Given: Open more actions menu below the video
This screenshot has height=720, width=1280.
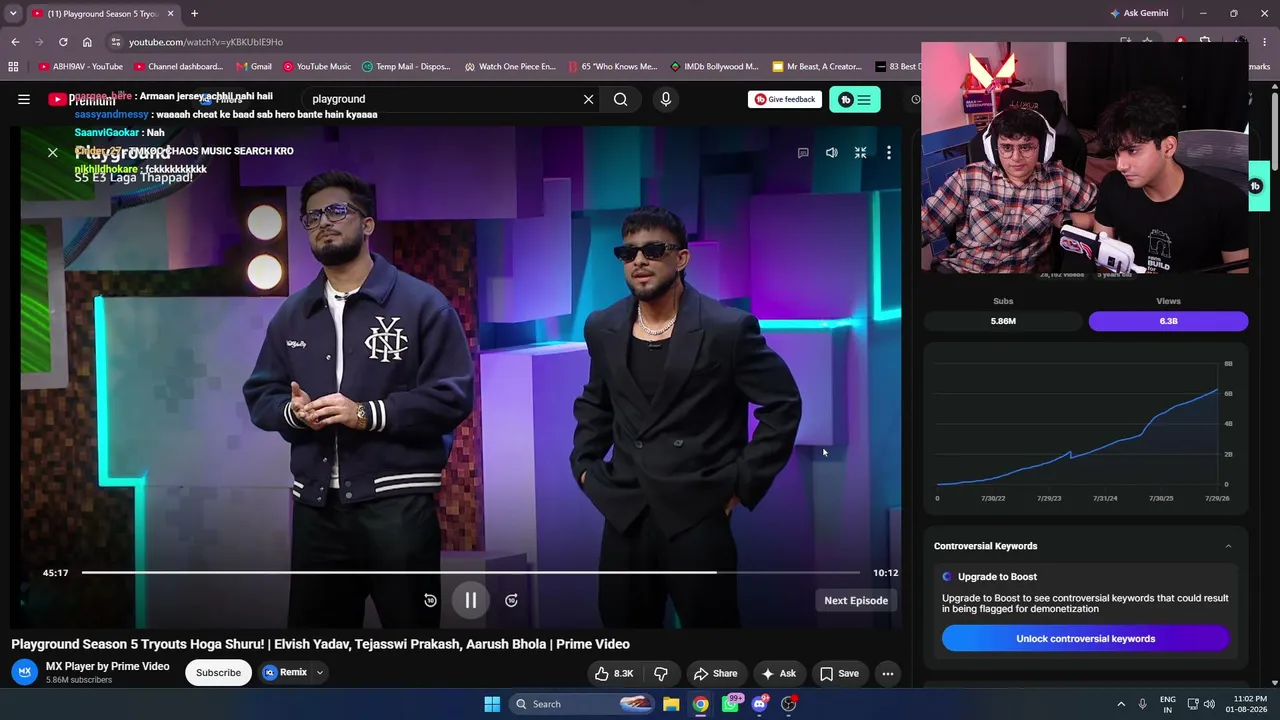Looking at the screenshot, I should pyautogui.click(x=887, y=673).
